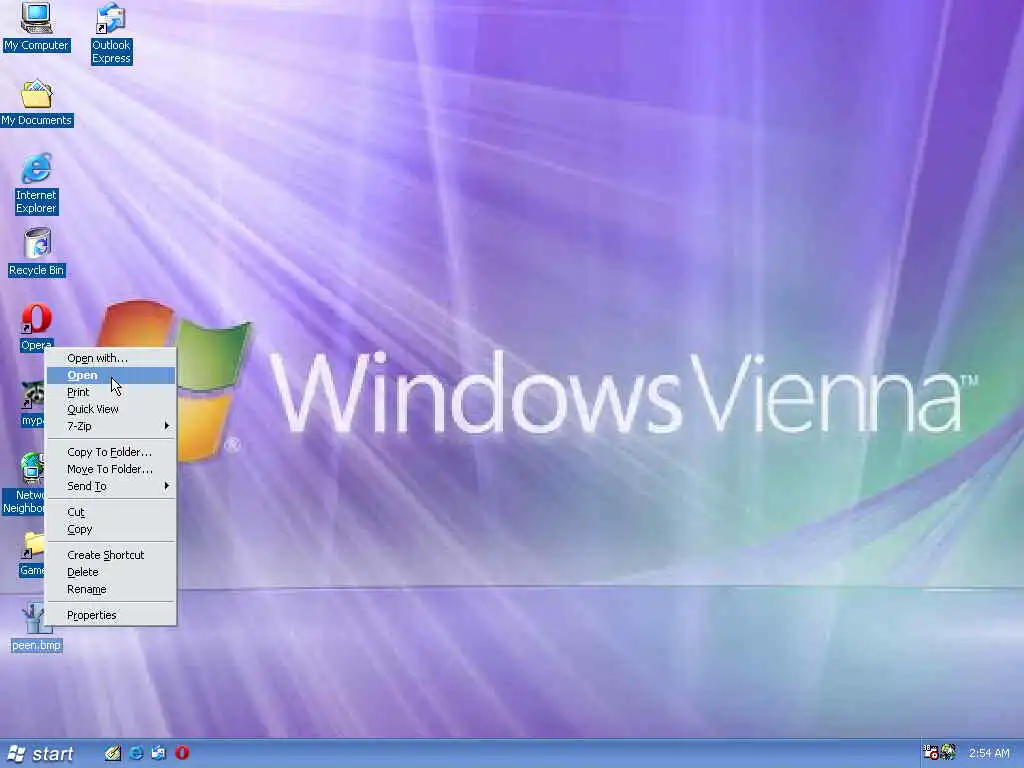Choose Properties in the context menu
The height and width of the screenshot is (768, 1024).
111,615
